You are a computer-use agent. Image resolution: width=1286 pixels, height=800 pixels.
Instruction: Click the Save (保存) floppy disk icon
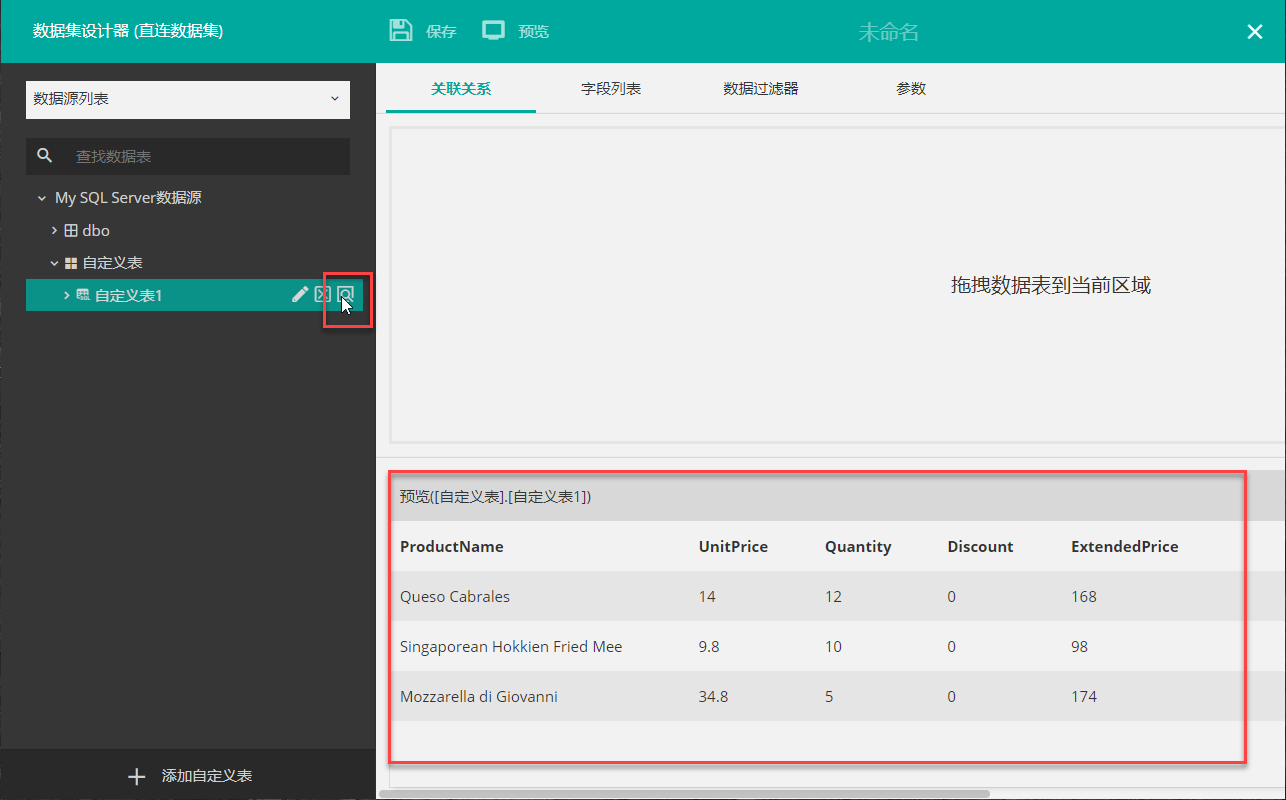click(401, 30)
